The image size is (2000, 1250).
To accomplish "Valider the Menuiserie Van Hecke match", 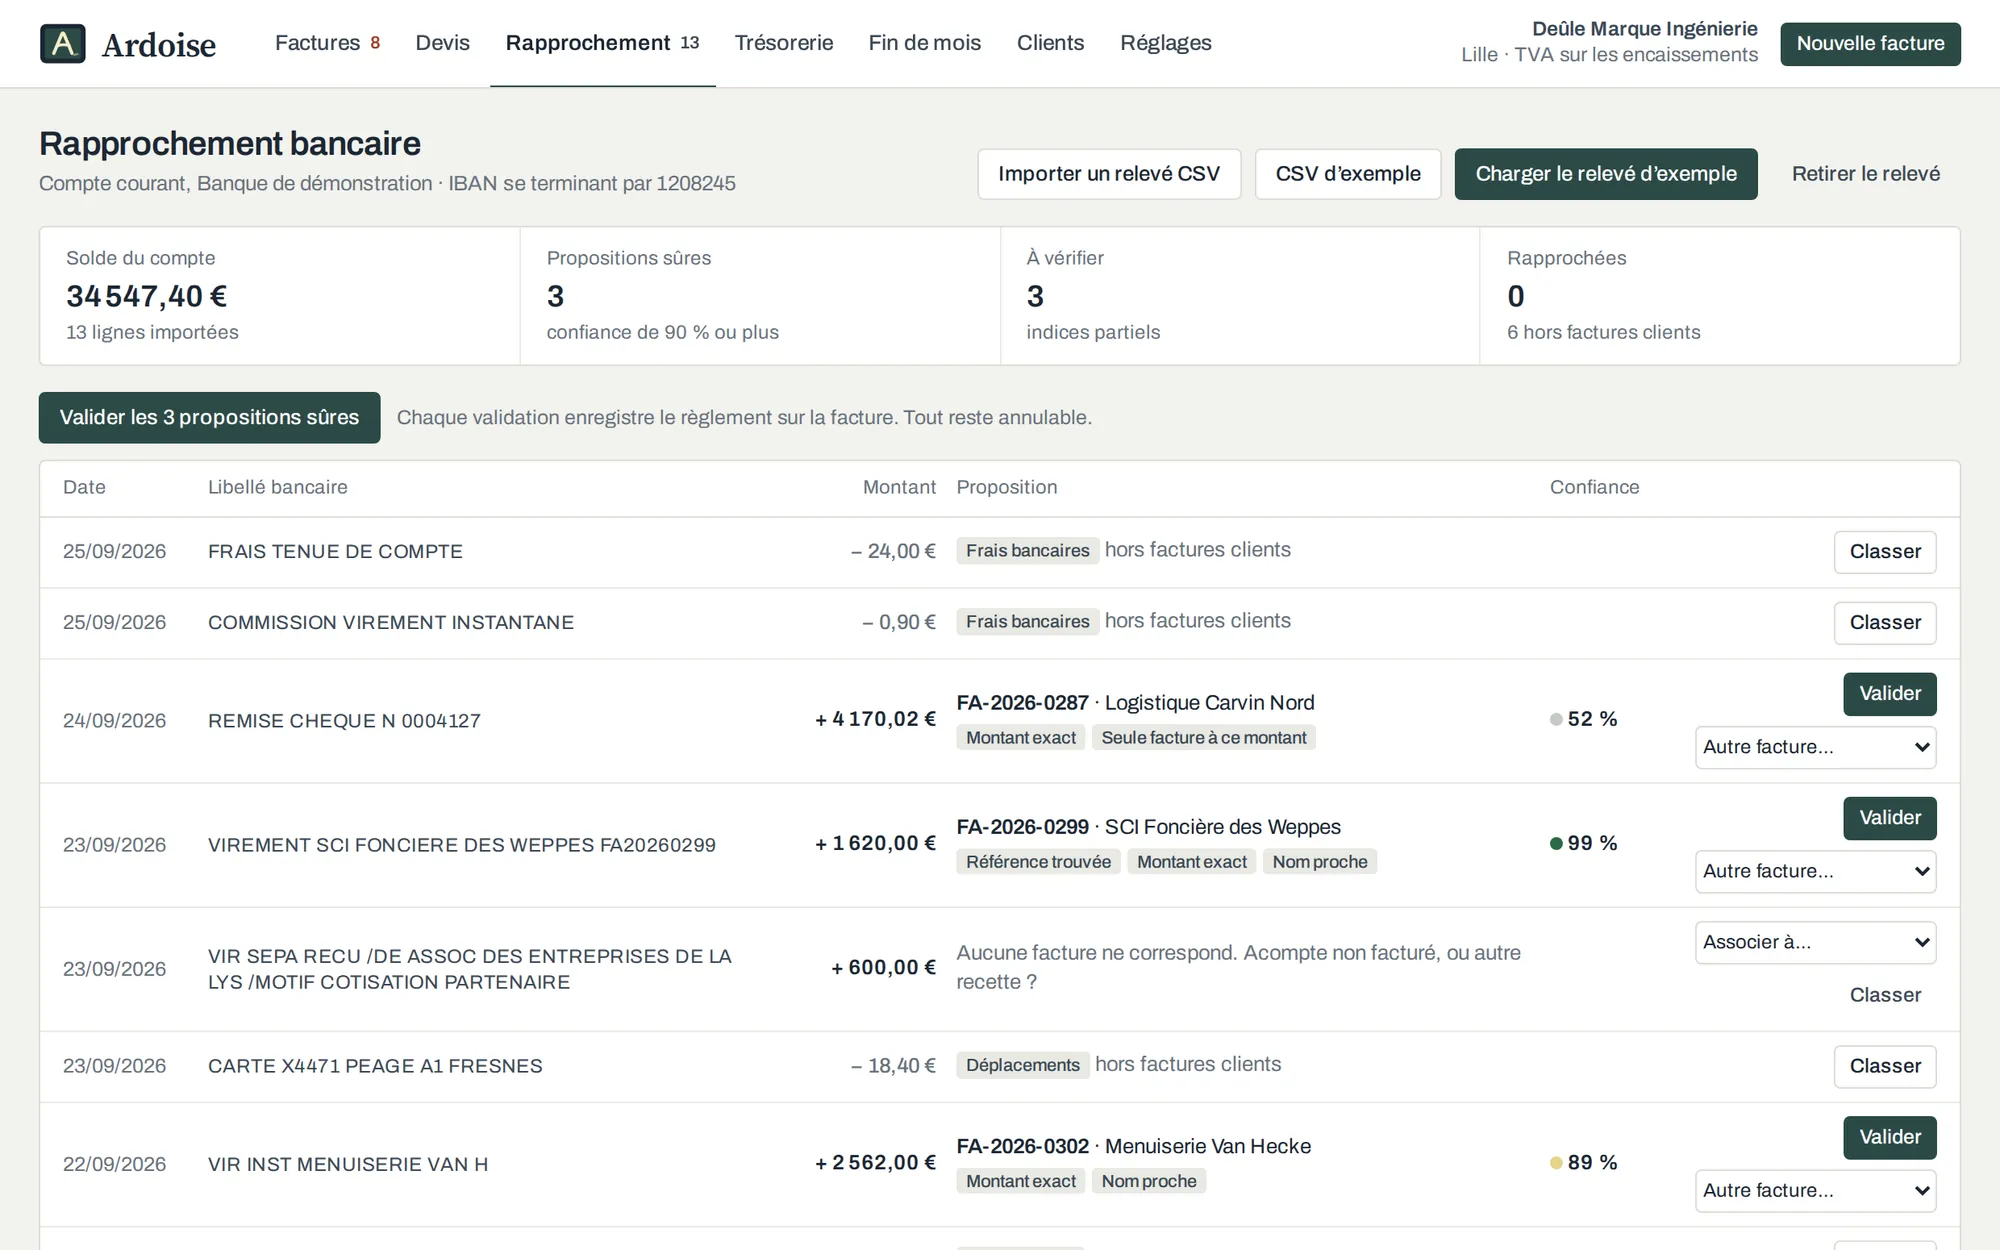I will [1890, 1138].
